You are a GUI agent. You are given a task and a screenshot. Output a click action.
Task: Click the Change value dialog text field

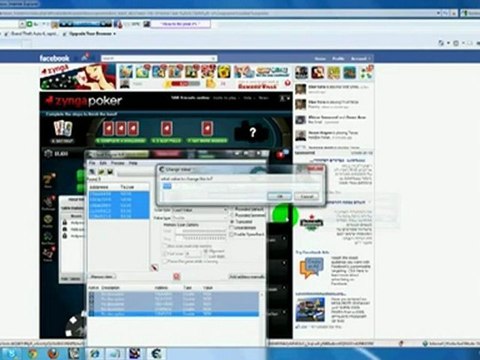tap(241, 186)
